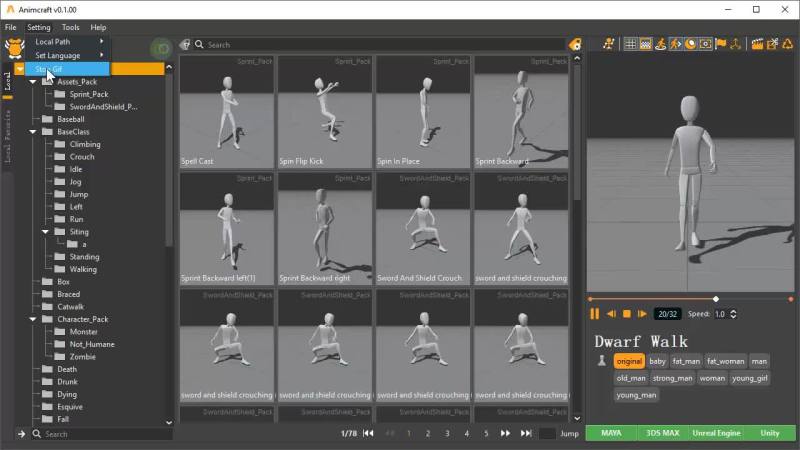800x450 pixels.
Task: Click the triangular recycle icon
Action: coord(788,44)
